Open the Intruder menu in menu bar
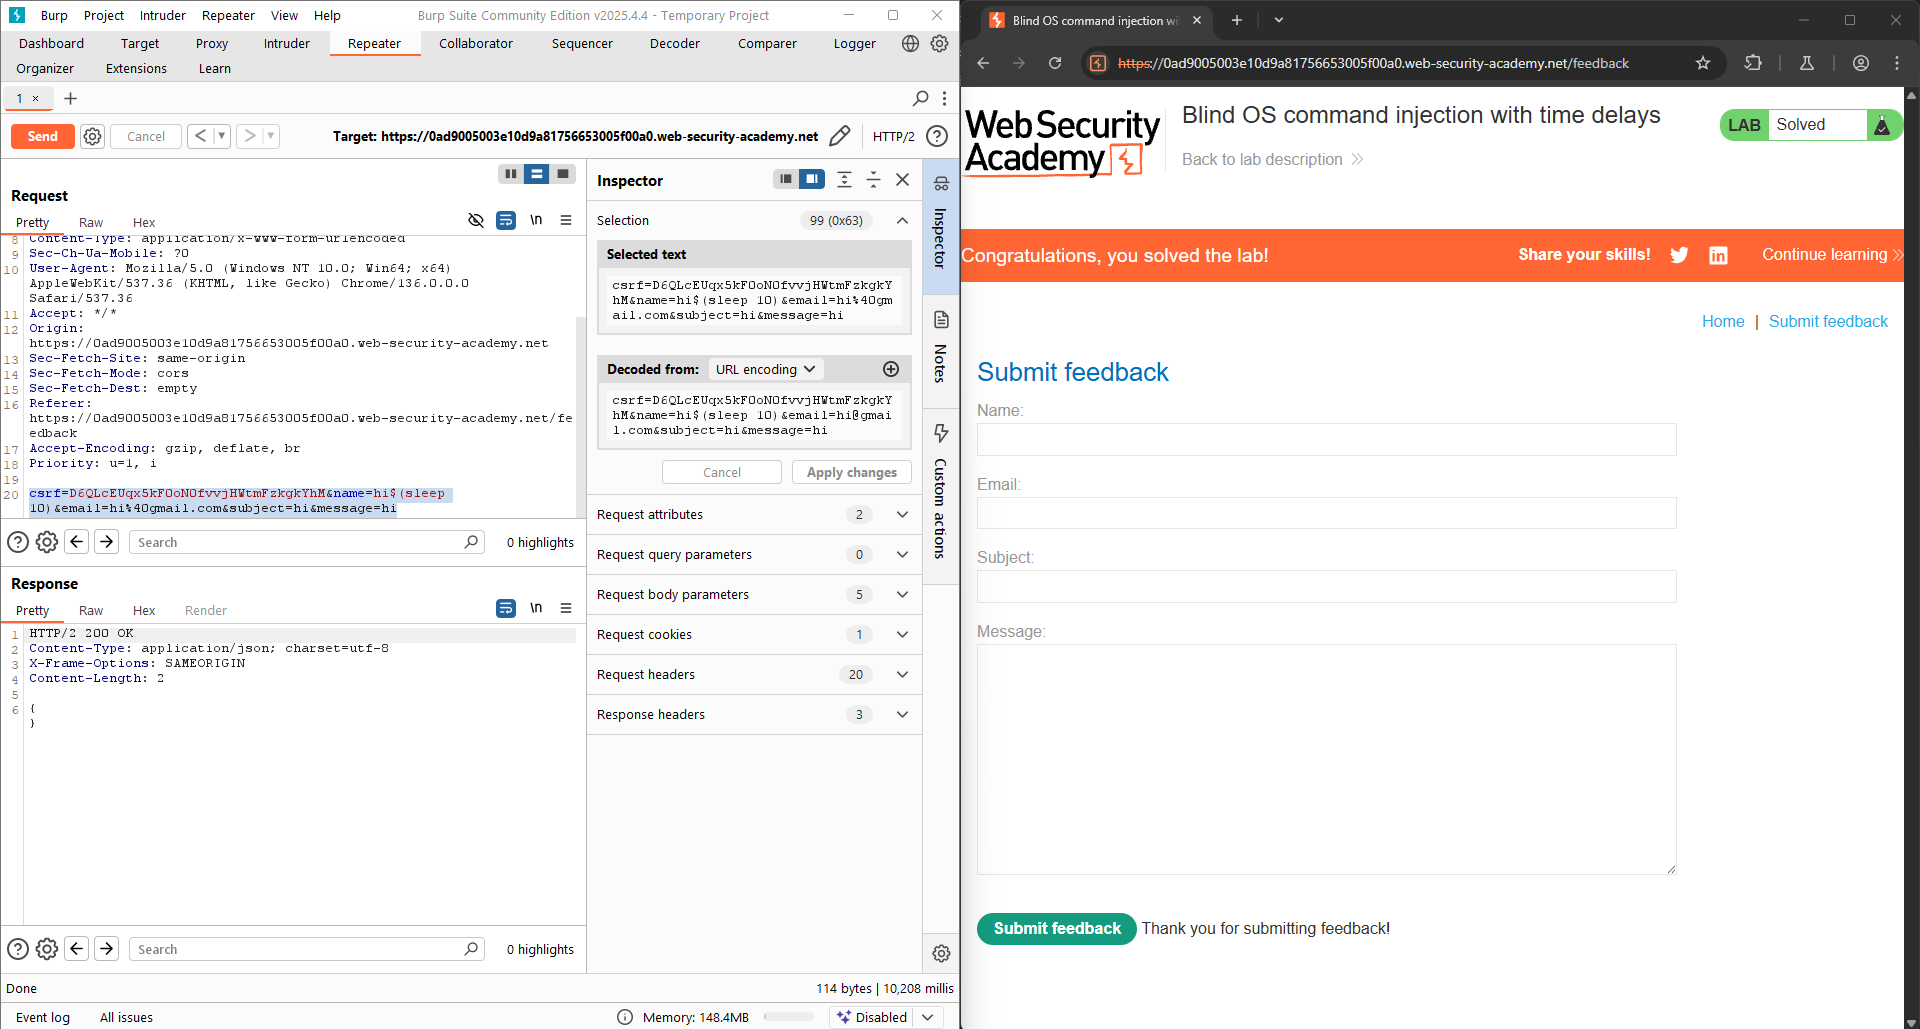1920x1029 pixels. tap(162, 15)
